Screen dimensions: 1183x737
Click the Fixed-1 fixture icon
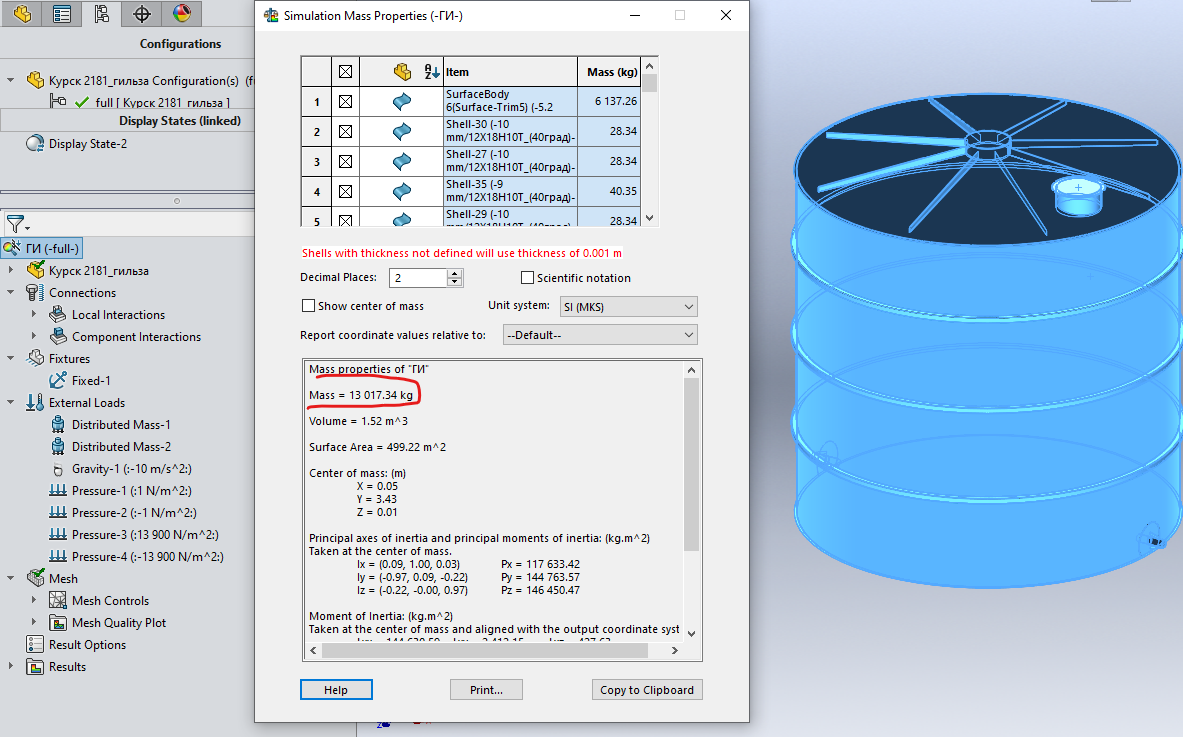pyautogui.click(x=58, y=381)
